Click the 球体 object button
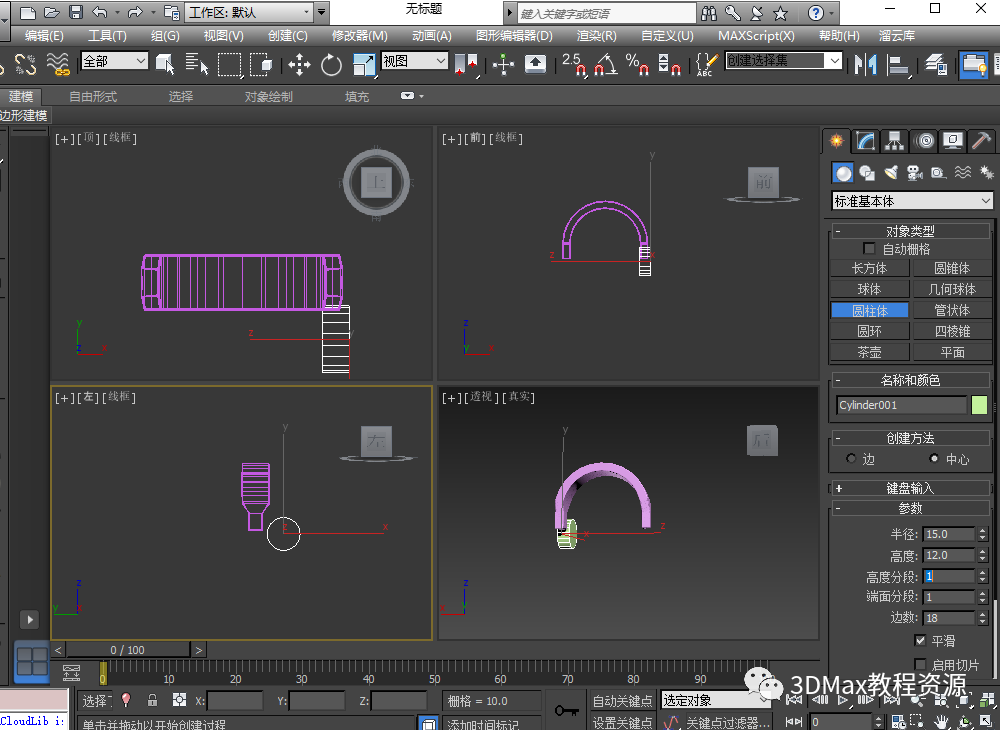The height and width of the screenshot is (730, 1000). (869, 289)
